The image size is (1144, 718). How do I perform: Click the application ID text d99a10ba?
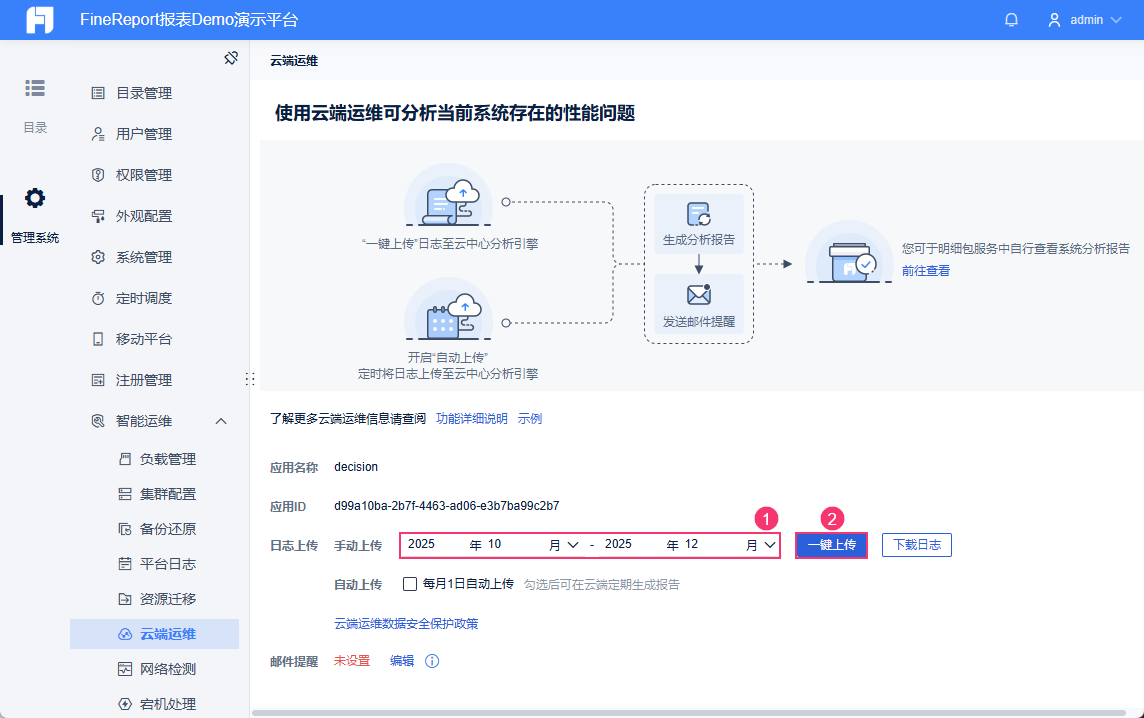click(x=447, y=506)
